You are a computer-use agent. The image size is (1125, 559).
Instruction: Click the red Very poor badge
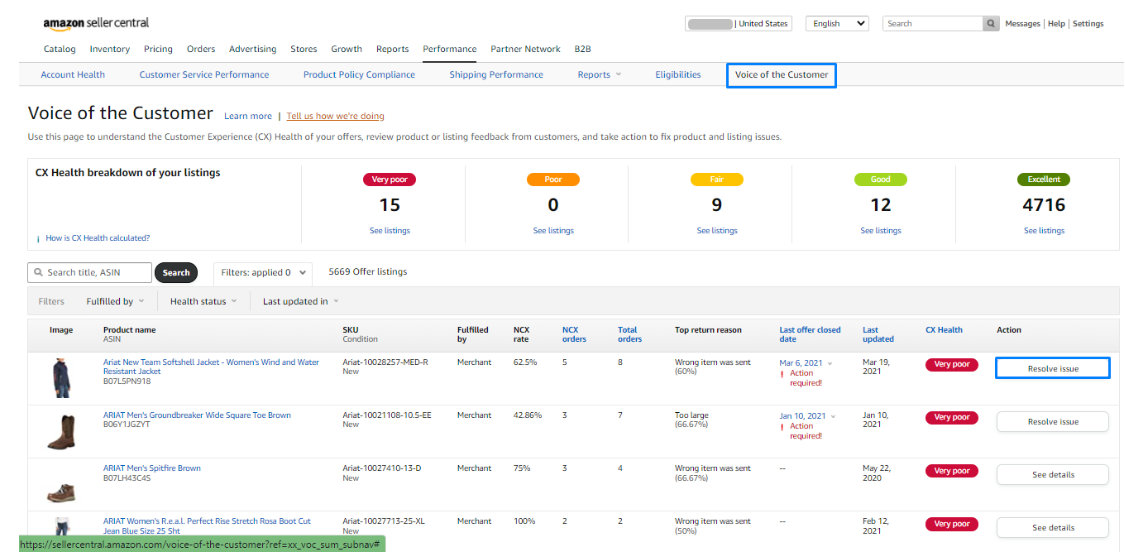389,180
